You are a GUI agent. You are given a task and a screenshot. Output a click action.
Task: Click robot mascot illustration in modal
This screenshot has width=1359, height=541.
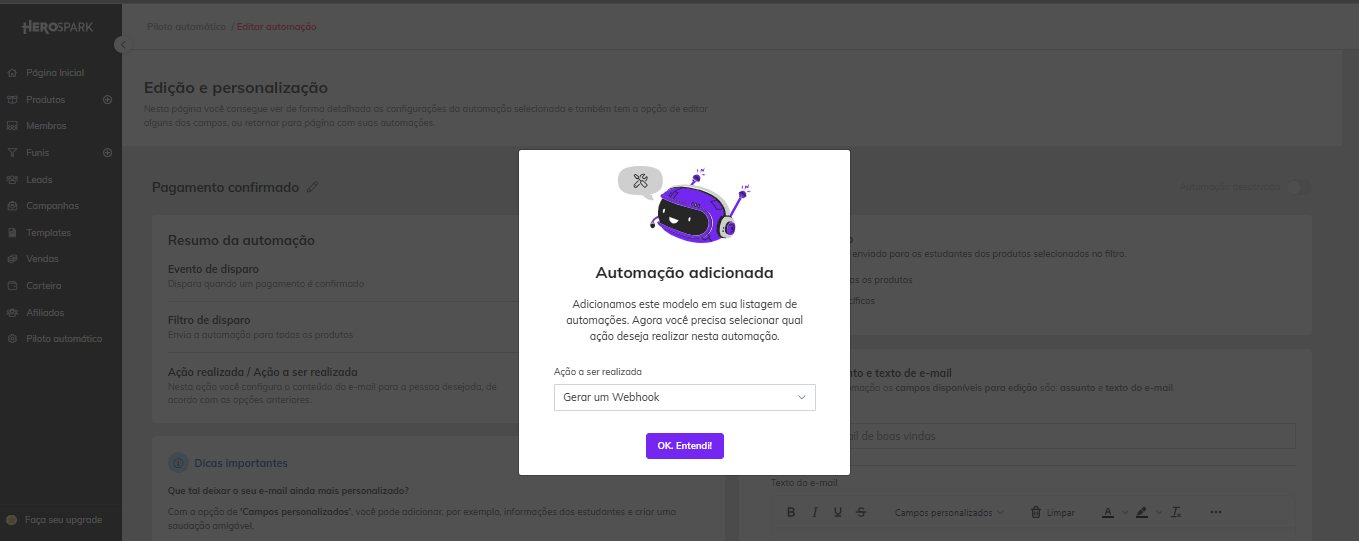[x=684, y=205]
